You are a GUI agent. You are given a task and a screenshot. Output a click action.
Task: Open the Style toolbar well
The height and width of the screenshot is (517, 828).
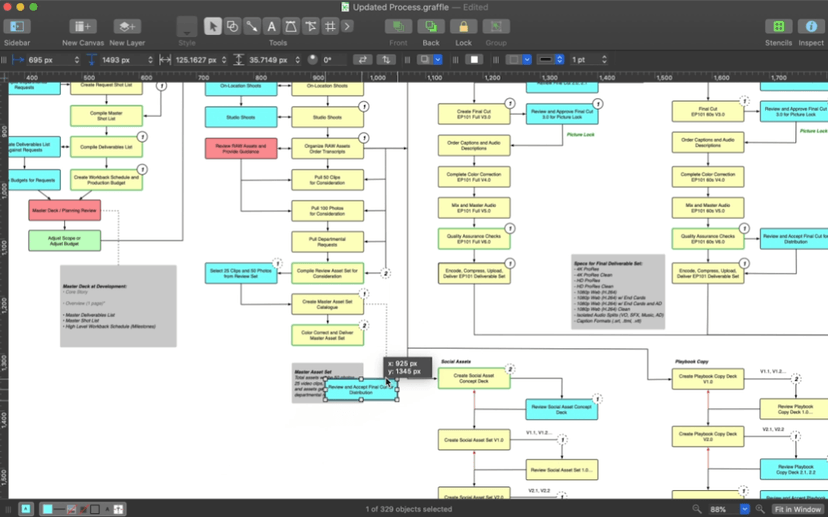pos(187,26)
